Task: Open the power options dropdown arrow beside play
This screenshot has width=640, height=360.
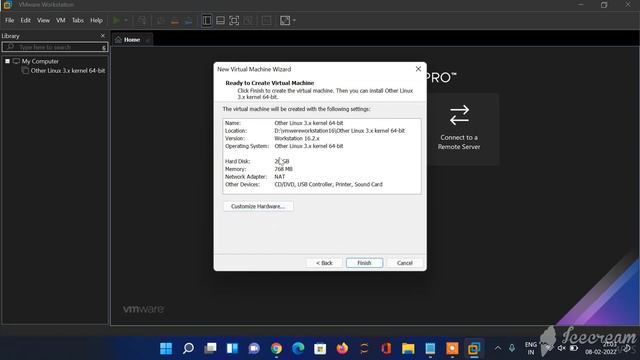Action: point(126,20)
